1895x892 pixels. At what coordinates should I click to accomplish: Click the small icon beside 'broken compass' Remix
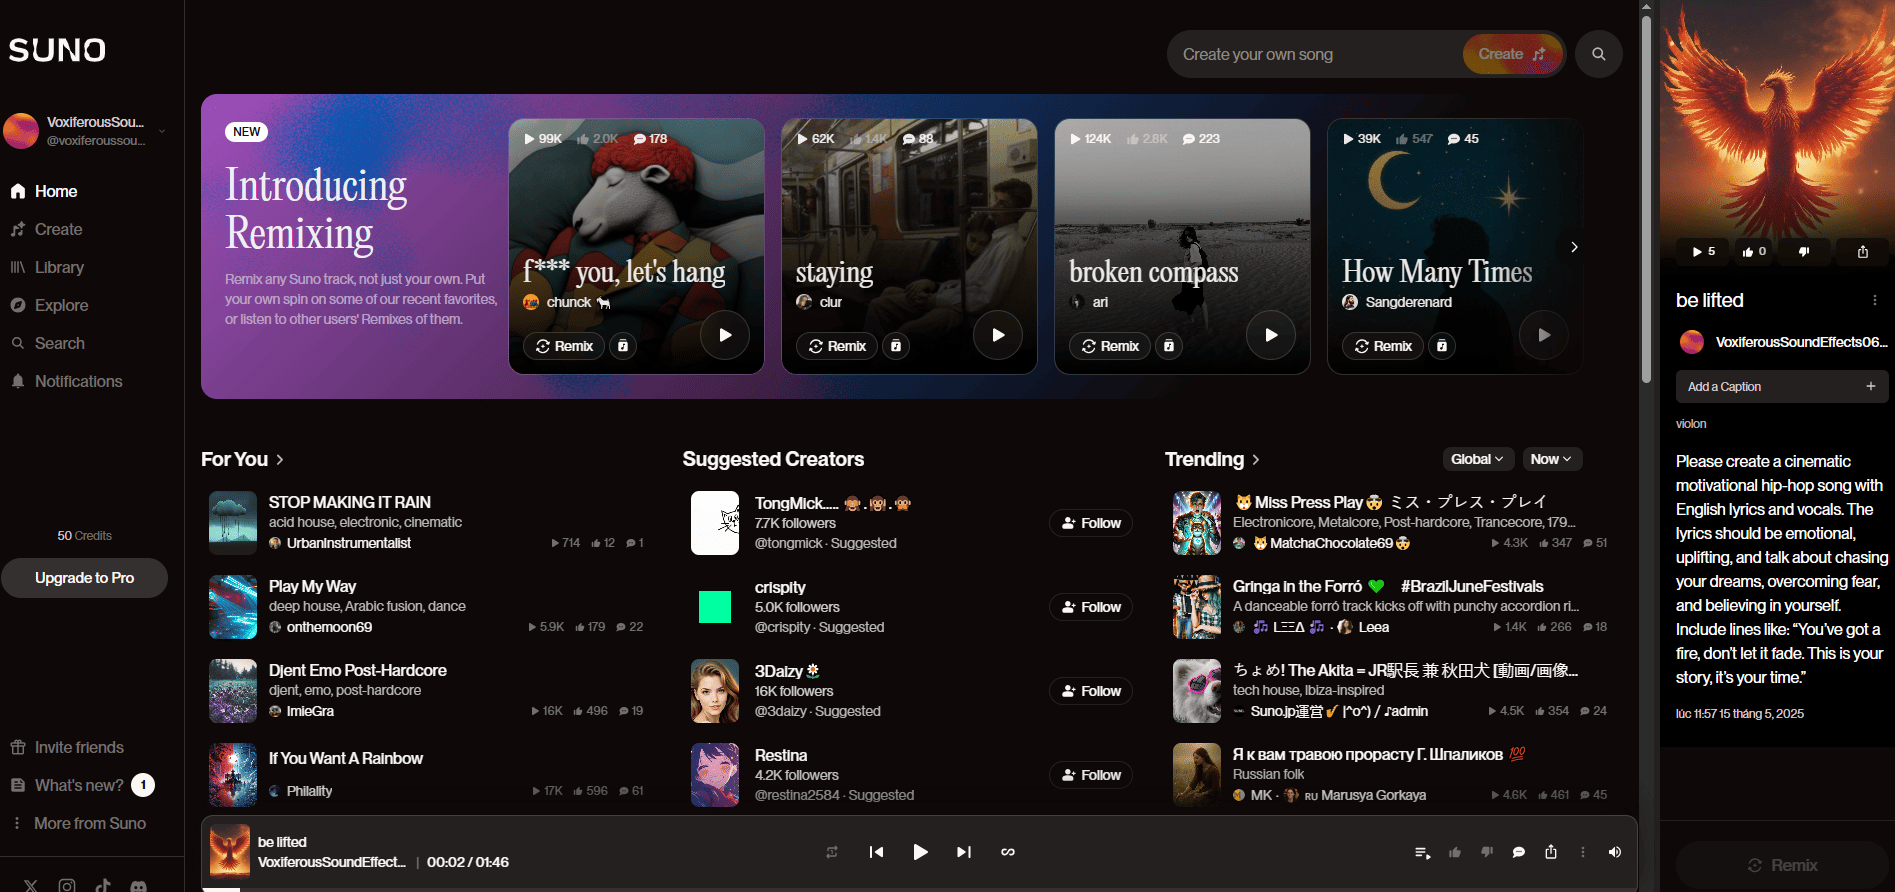[1169, 346]
